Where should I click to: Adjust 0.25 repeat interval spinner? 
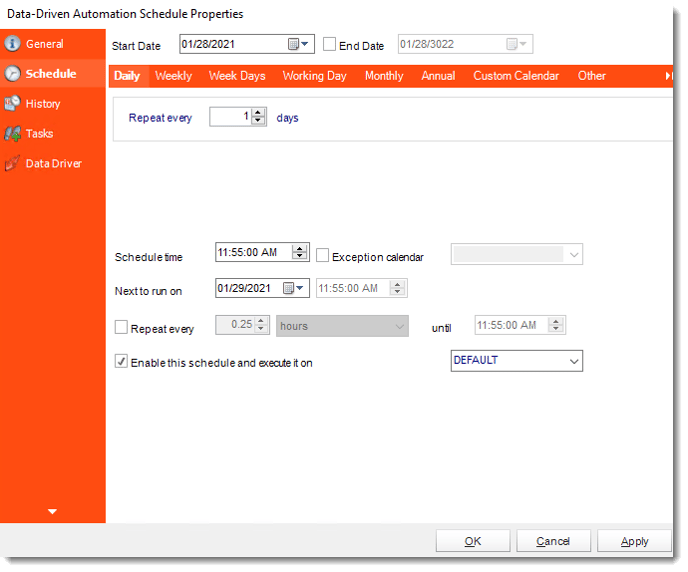[x=261, y=325]
